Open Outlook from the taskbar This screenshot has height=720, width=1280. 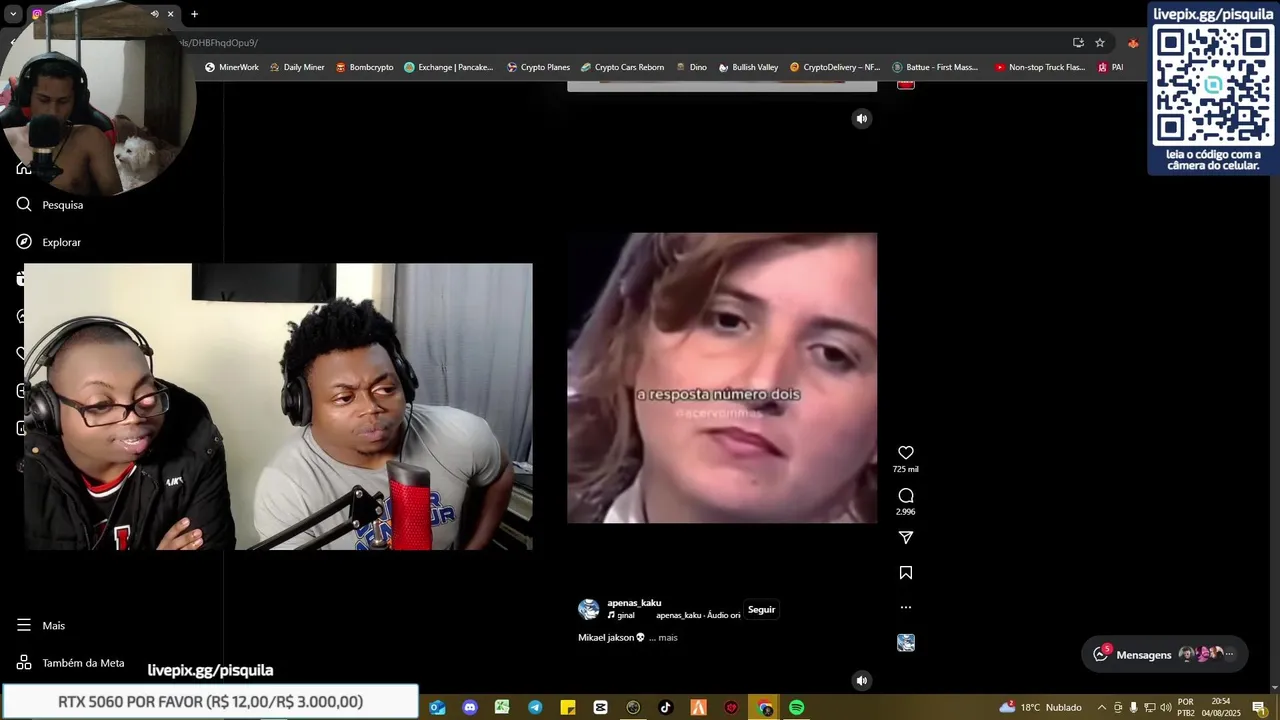tap(438, 707)
